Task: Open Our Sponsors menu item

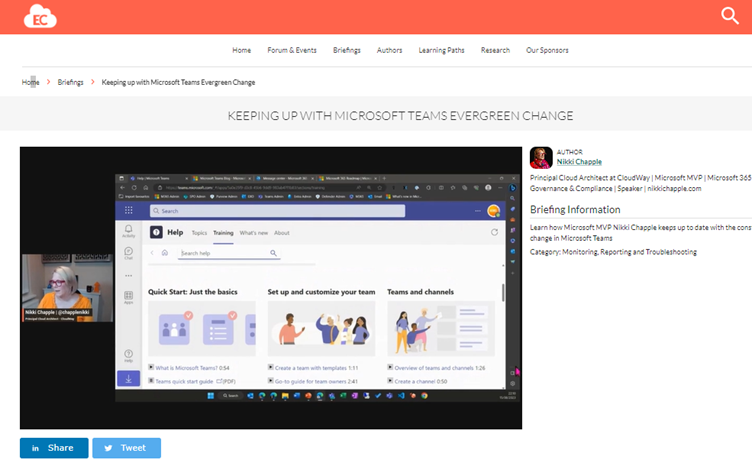Action: [x=547, y=50]
